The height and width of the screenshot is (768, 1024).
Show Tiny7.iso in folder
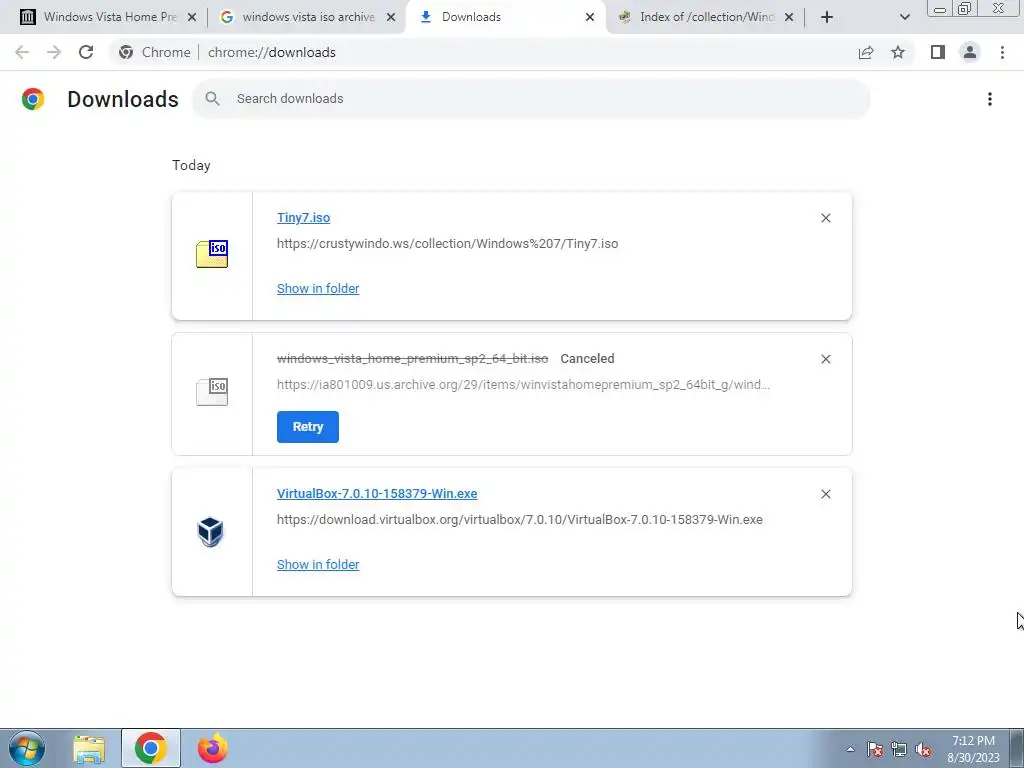click(318, 289)
